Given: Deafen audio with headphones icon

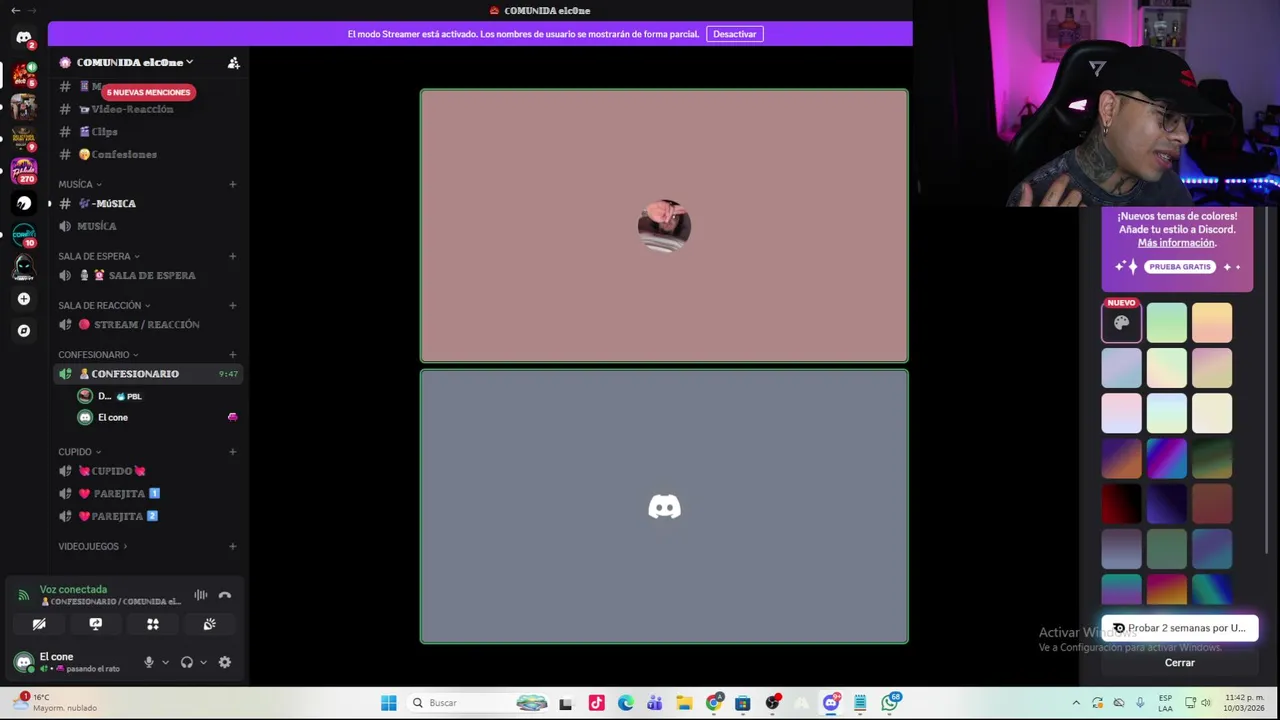Looking at the screenshot, I should pos(186,662).
